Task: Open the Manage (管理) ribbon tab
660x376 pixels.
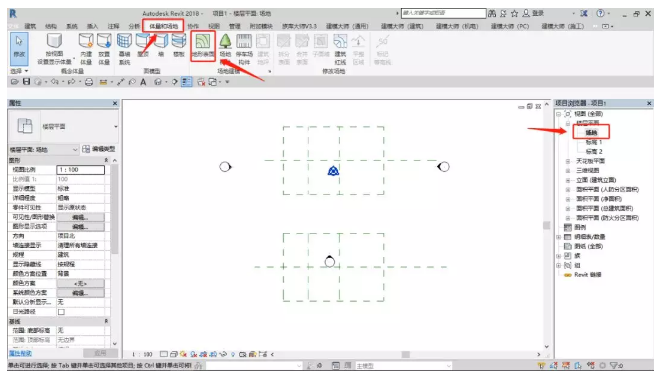Action: (234, 26)
